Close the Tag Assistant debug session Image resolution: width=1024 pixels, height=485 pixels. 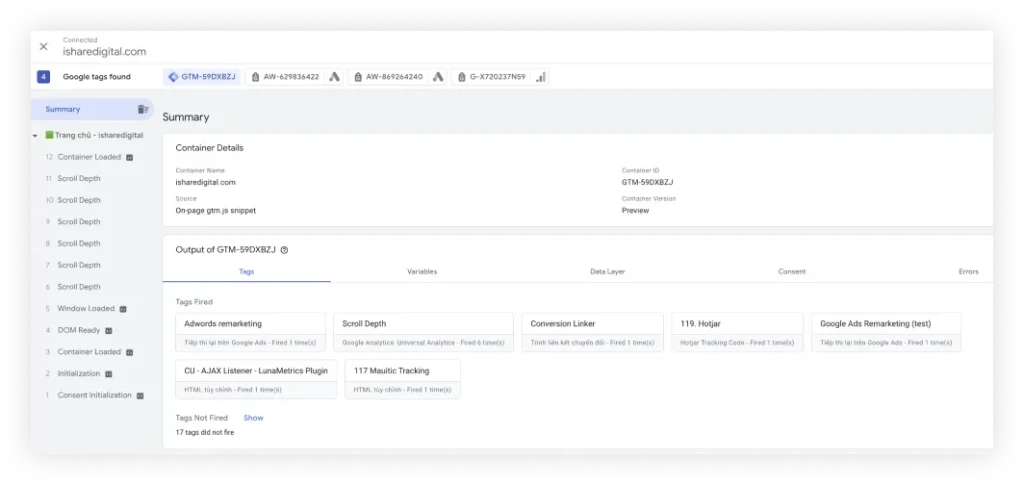click(43, 46)
